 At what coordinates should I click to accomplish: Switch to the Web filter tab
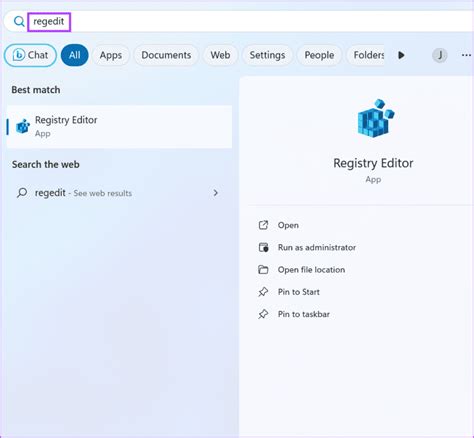220,55
